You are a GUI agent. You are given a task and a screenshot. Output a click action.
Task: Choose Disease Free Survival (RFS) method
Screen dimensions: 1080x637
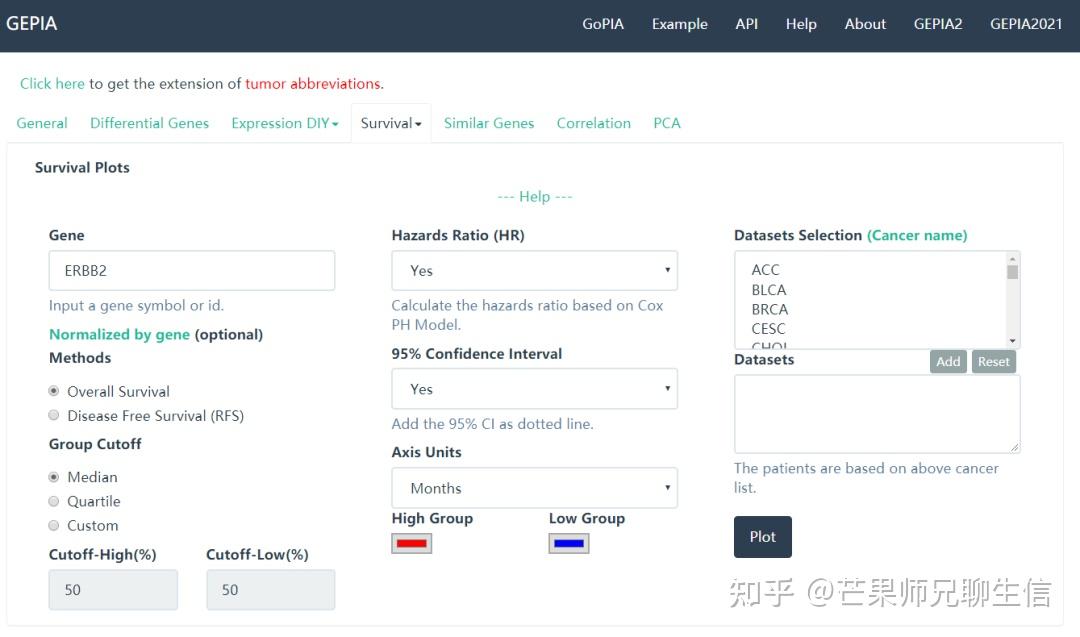54,415
